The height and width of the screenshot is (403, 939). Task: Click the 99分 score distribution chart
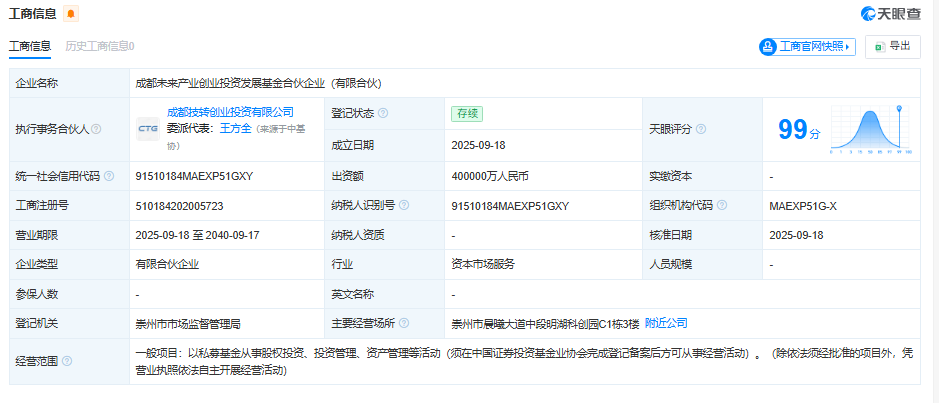coord(870,130)
